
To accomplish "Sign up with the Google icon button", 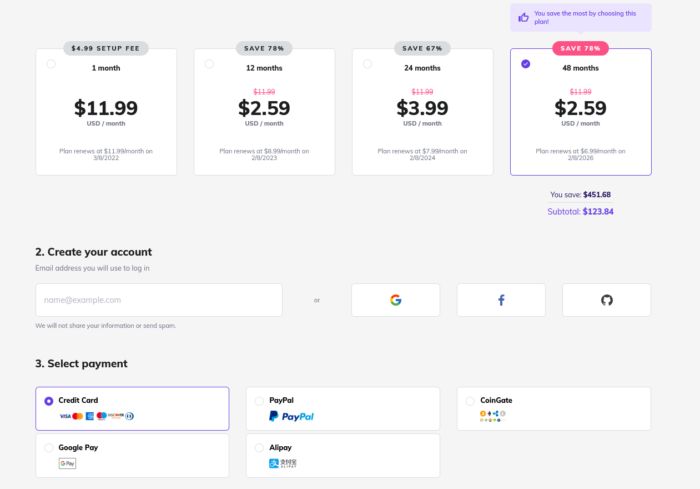I will (395, 300).
